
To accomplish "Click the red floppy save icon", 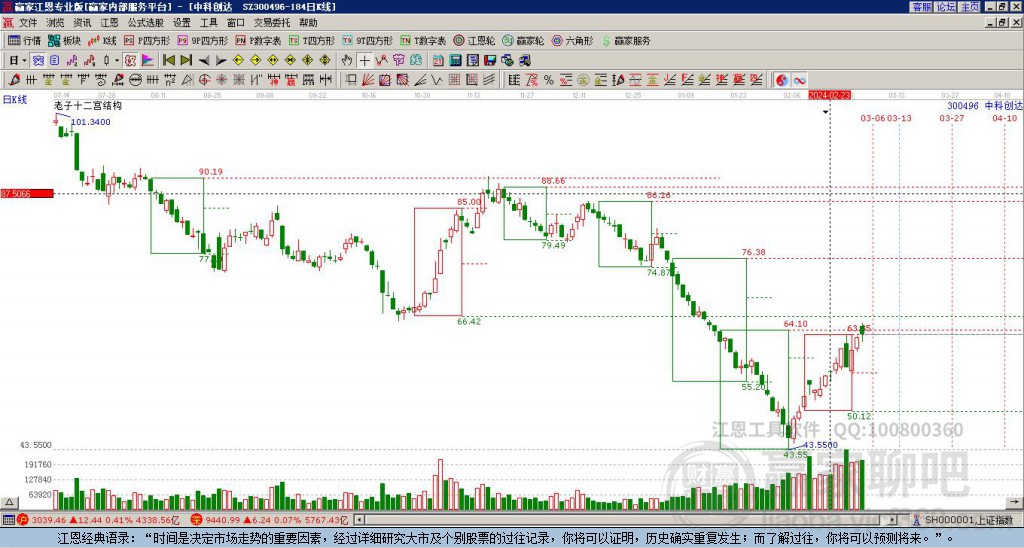I will point(490,61).
